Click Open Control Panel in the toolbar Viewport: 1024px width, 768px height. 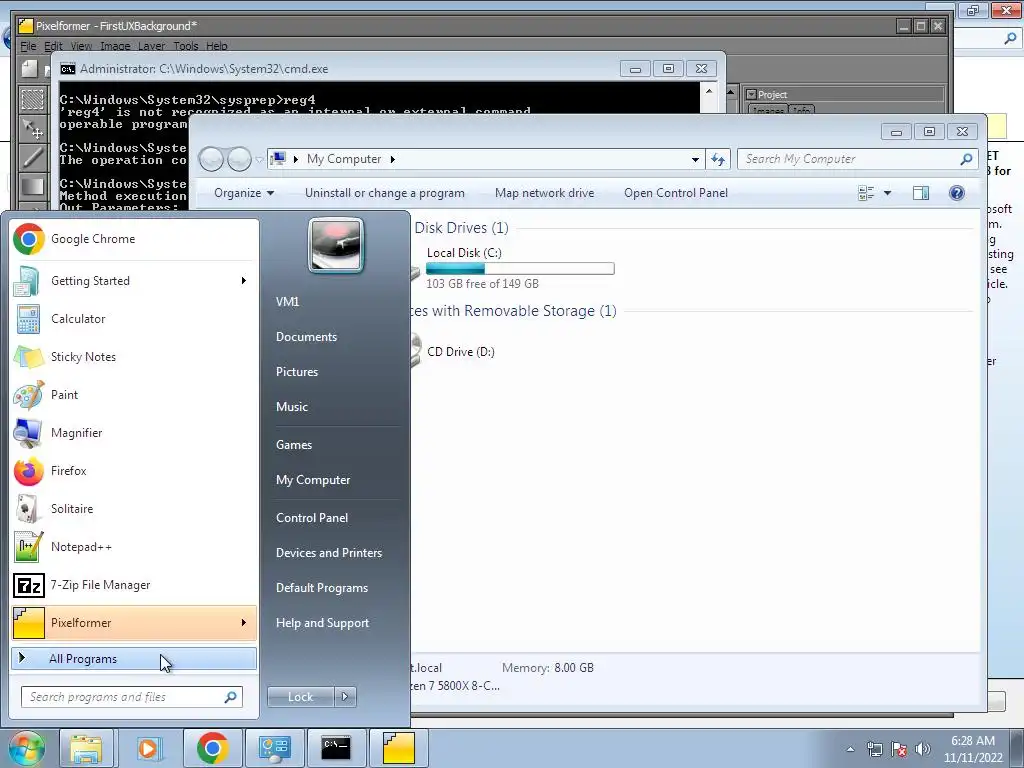tap(676, 193)
